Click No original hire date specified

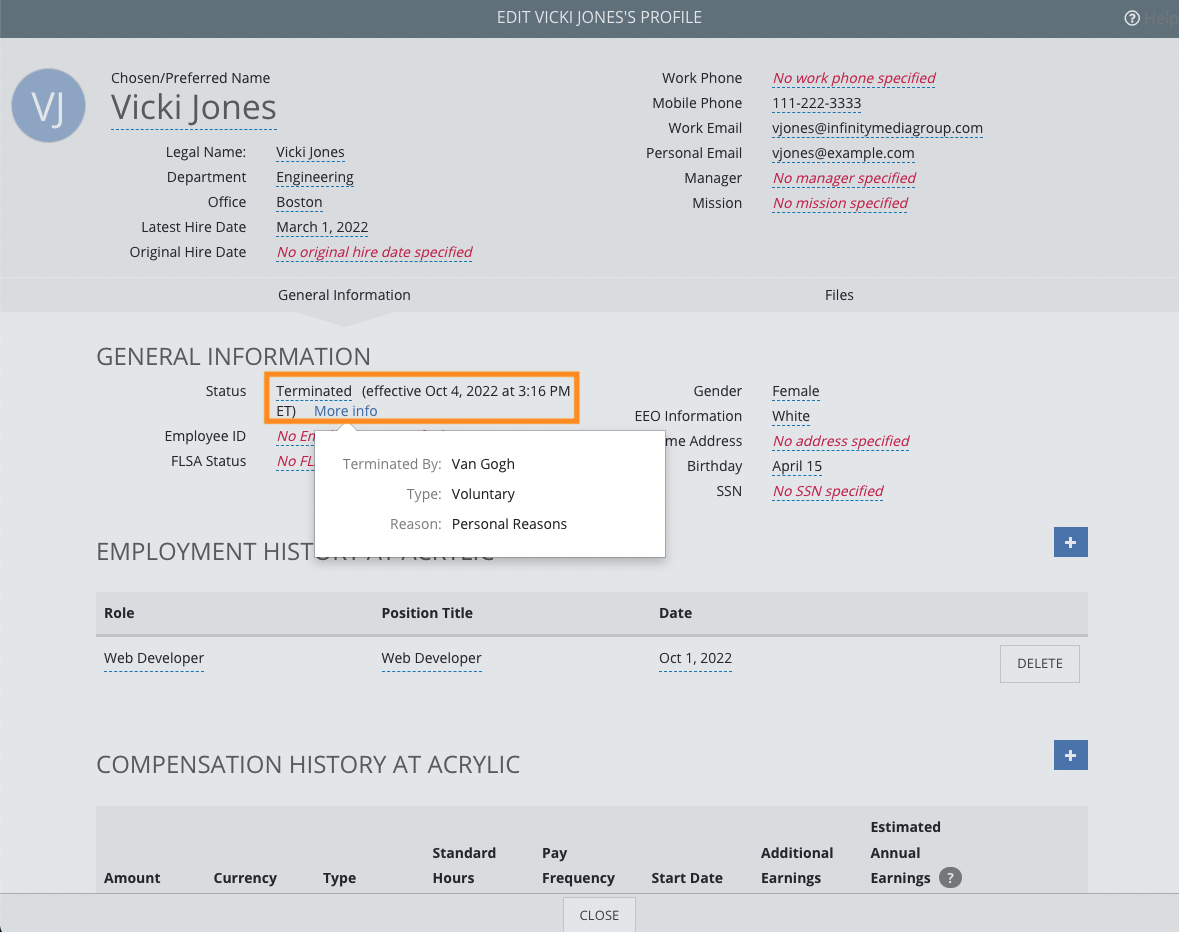[374, 252]
